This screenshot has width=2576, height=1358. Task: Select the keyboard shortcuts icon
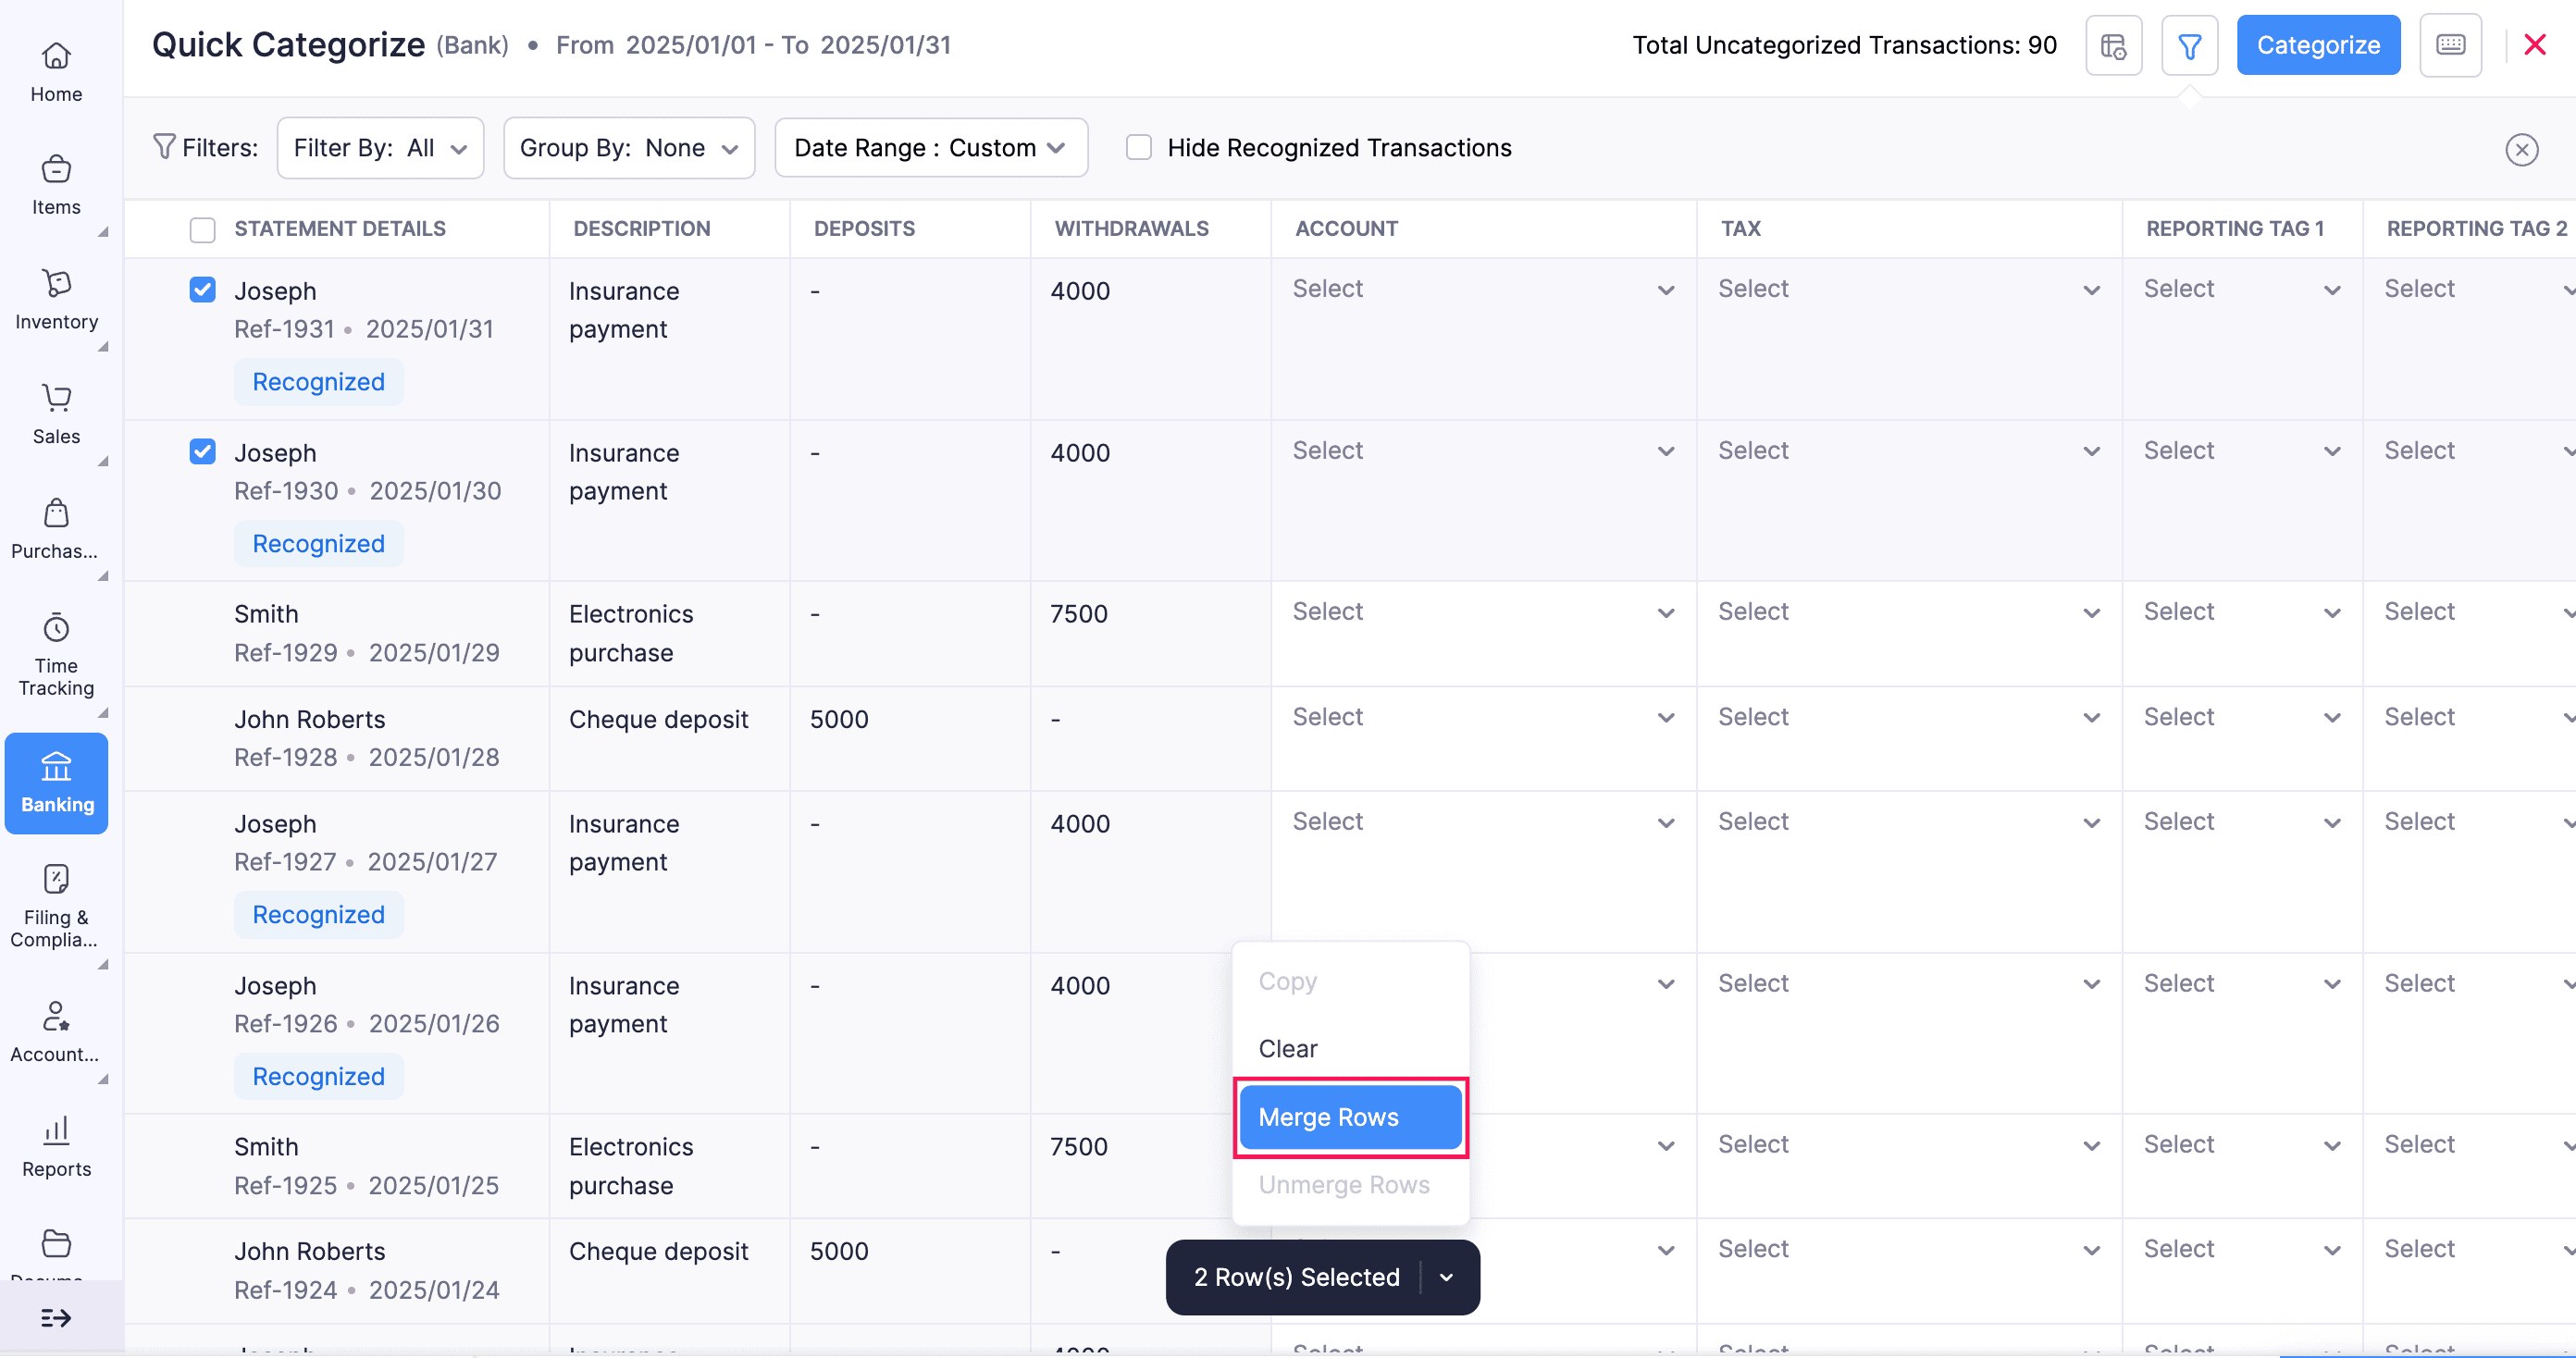pyautogui.click(x=2450, y=44)
